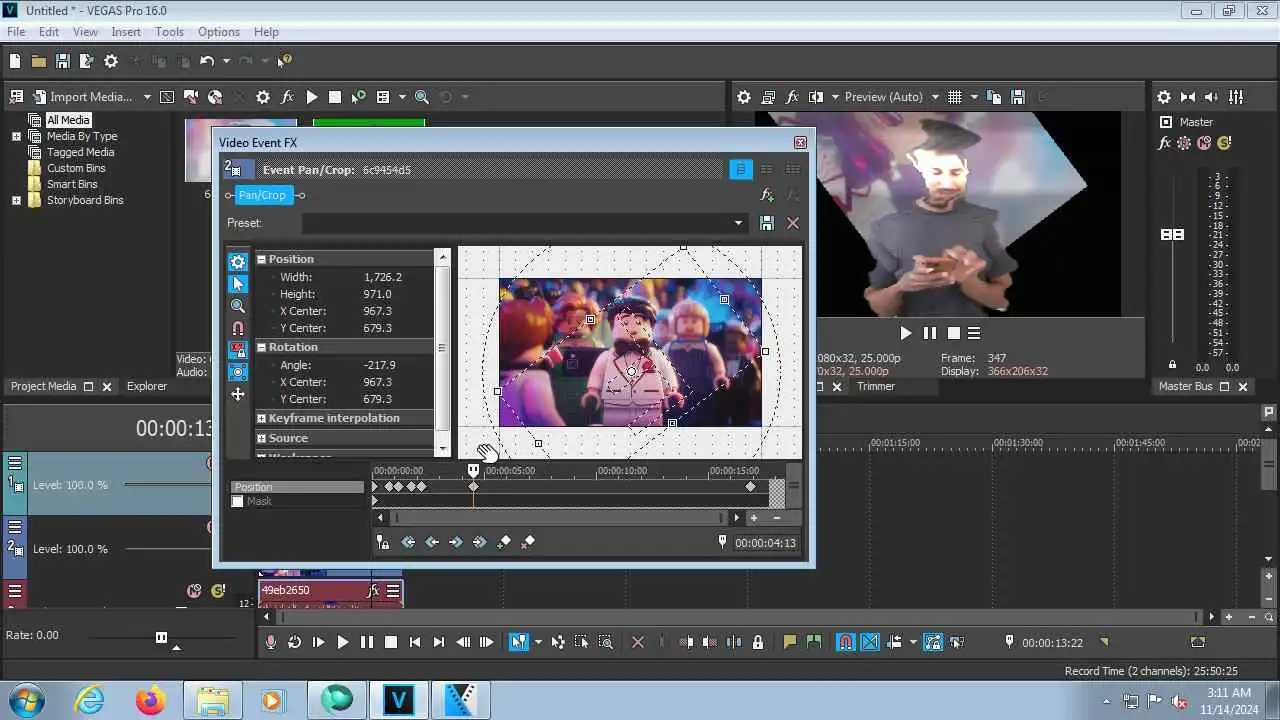Open the File menu
Viewport: 1280px width, 720px height.
16,32
